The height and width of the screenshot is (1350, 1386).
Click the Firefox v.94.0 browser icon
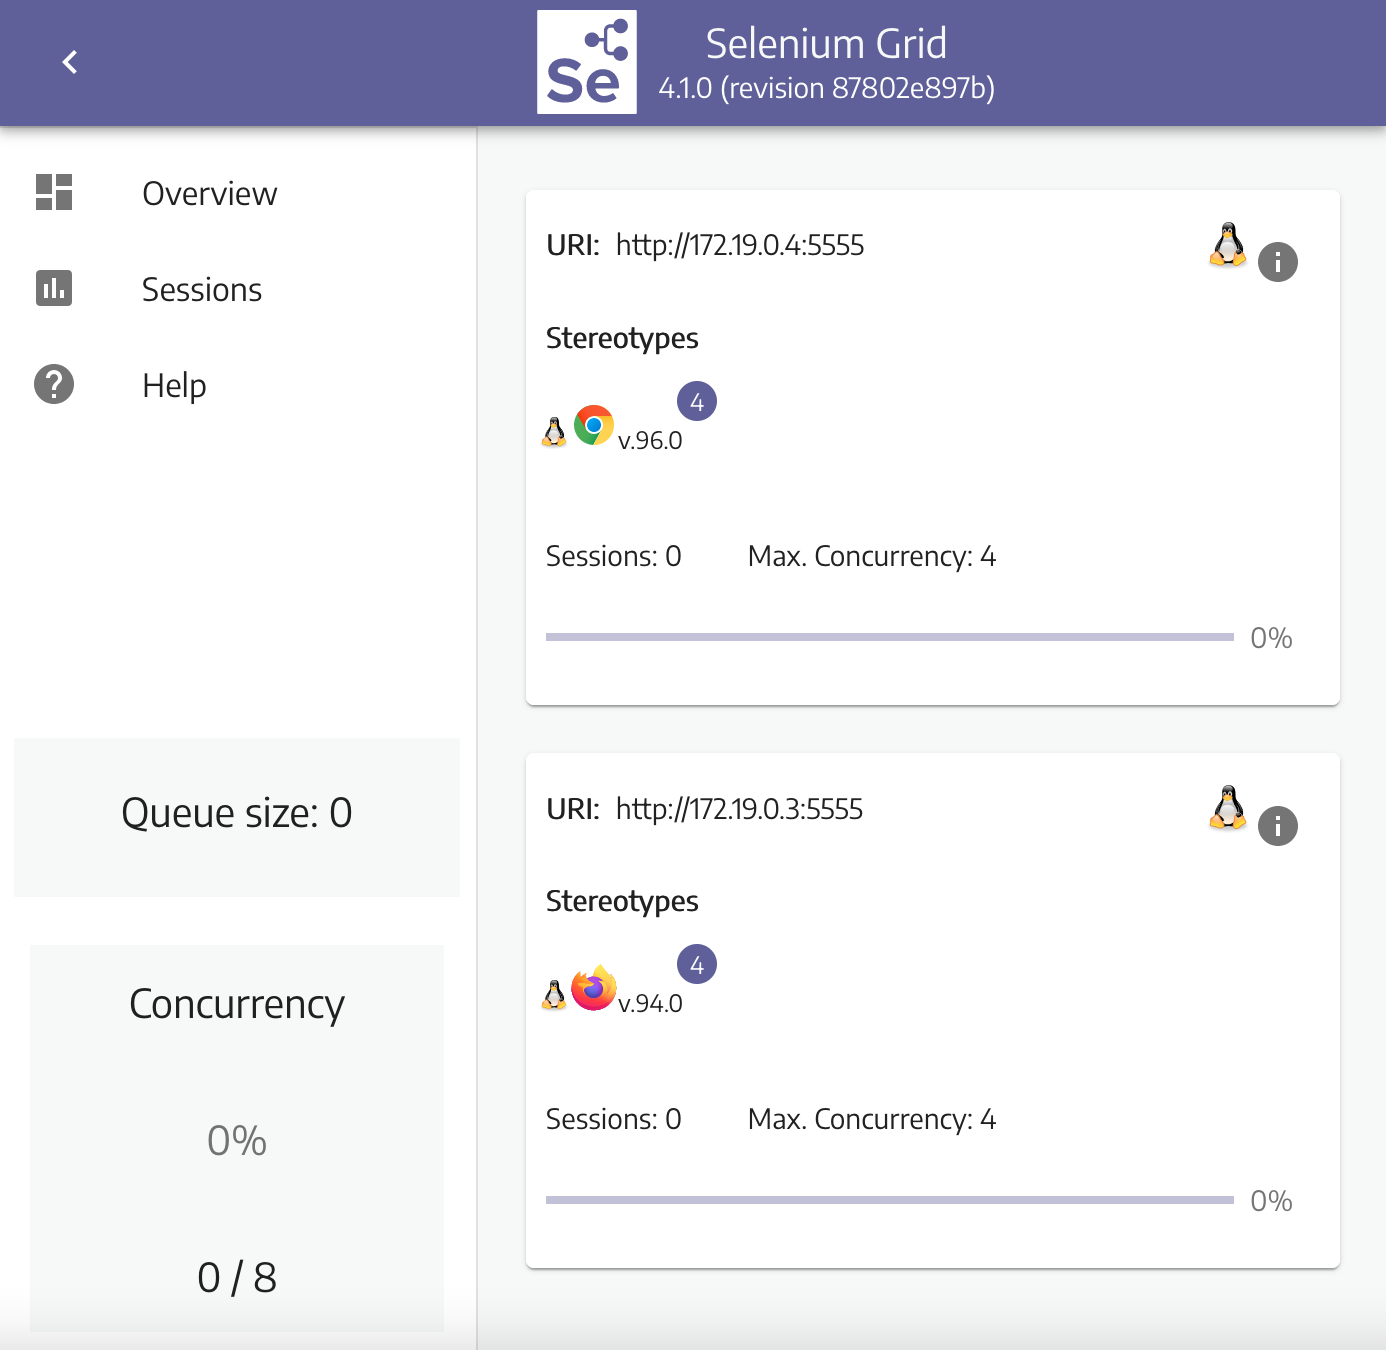[593, 989]
